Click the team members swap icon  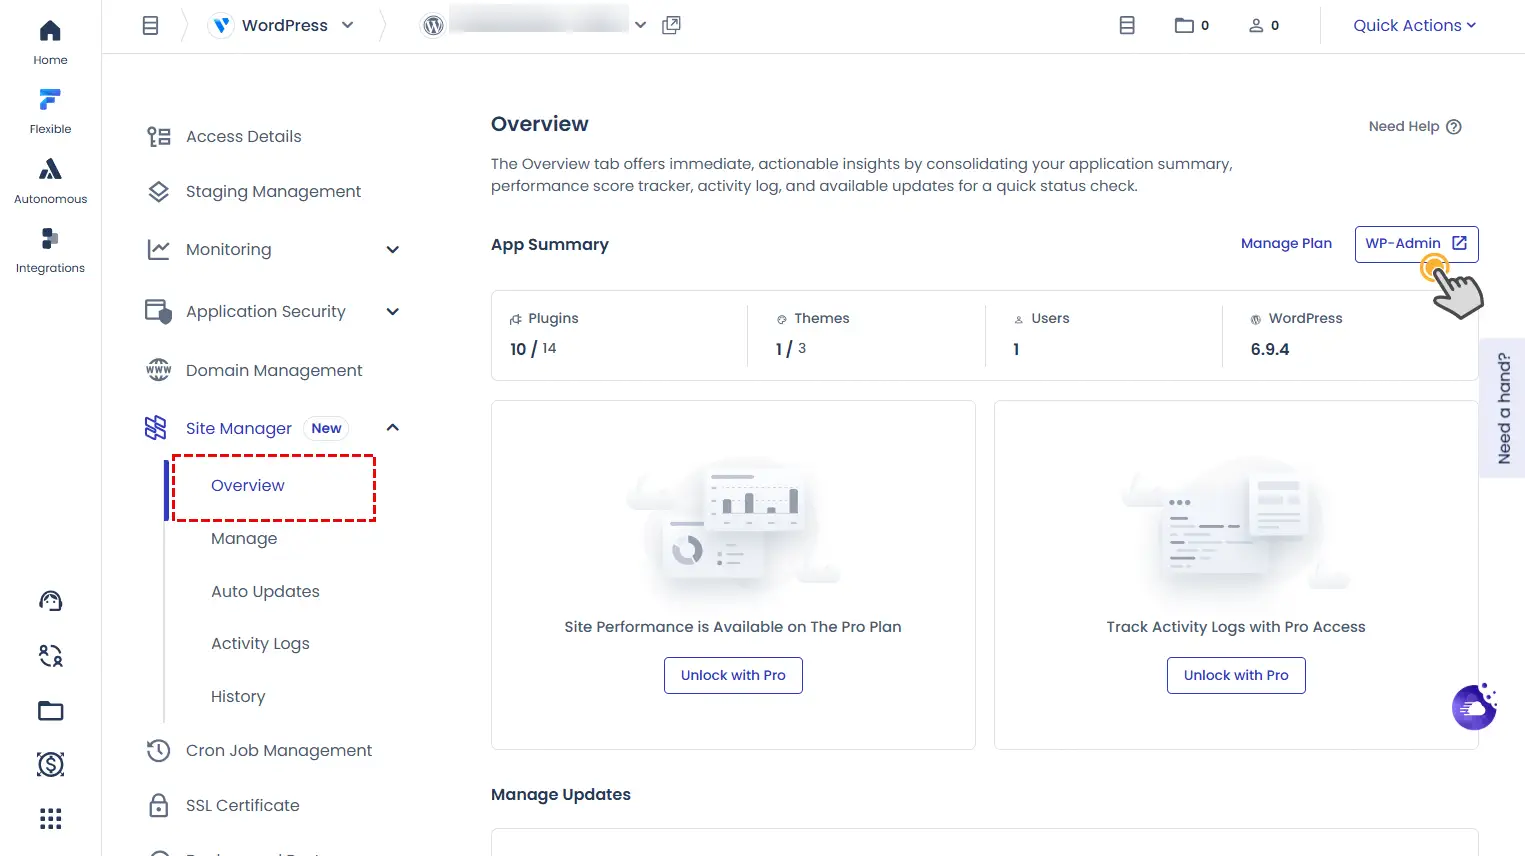50,656
